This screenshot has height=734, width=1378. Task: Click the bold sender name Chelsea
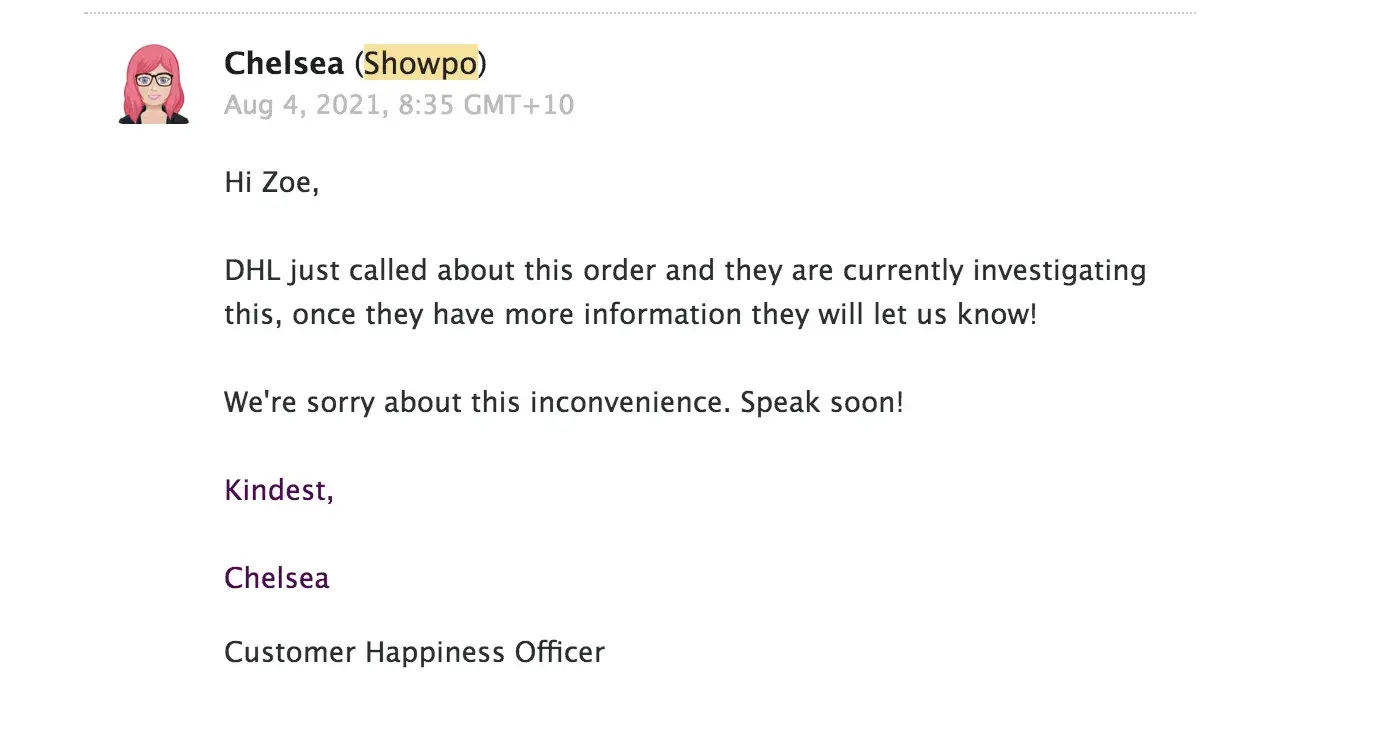coord(284,64)
